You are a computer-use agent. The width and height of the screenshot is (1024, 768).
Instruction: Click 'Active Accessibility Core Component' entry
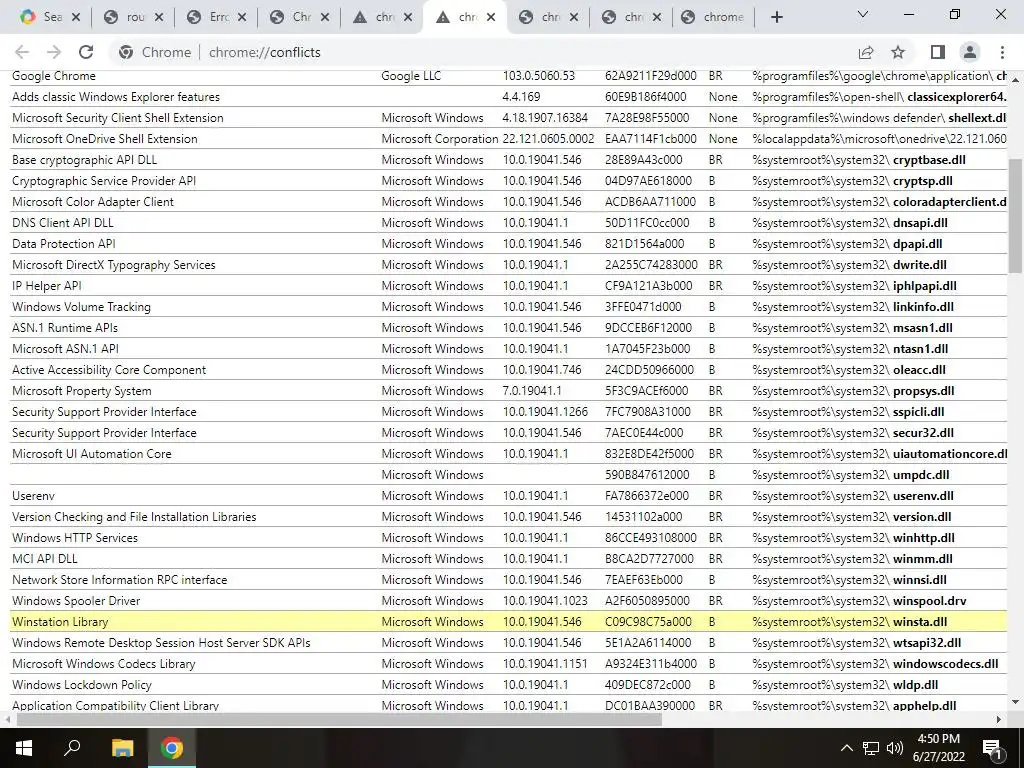(109, 370)
